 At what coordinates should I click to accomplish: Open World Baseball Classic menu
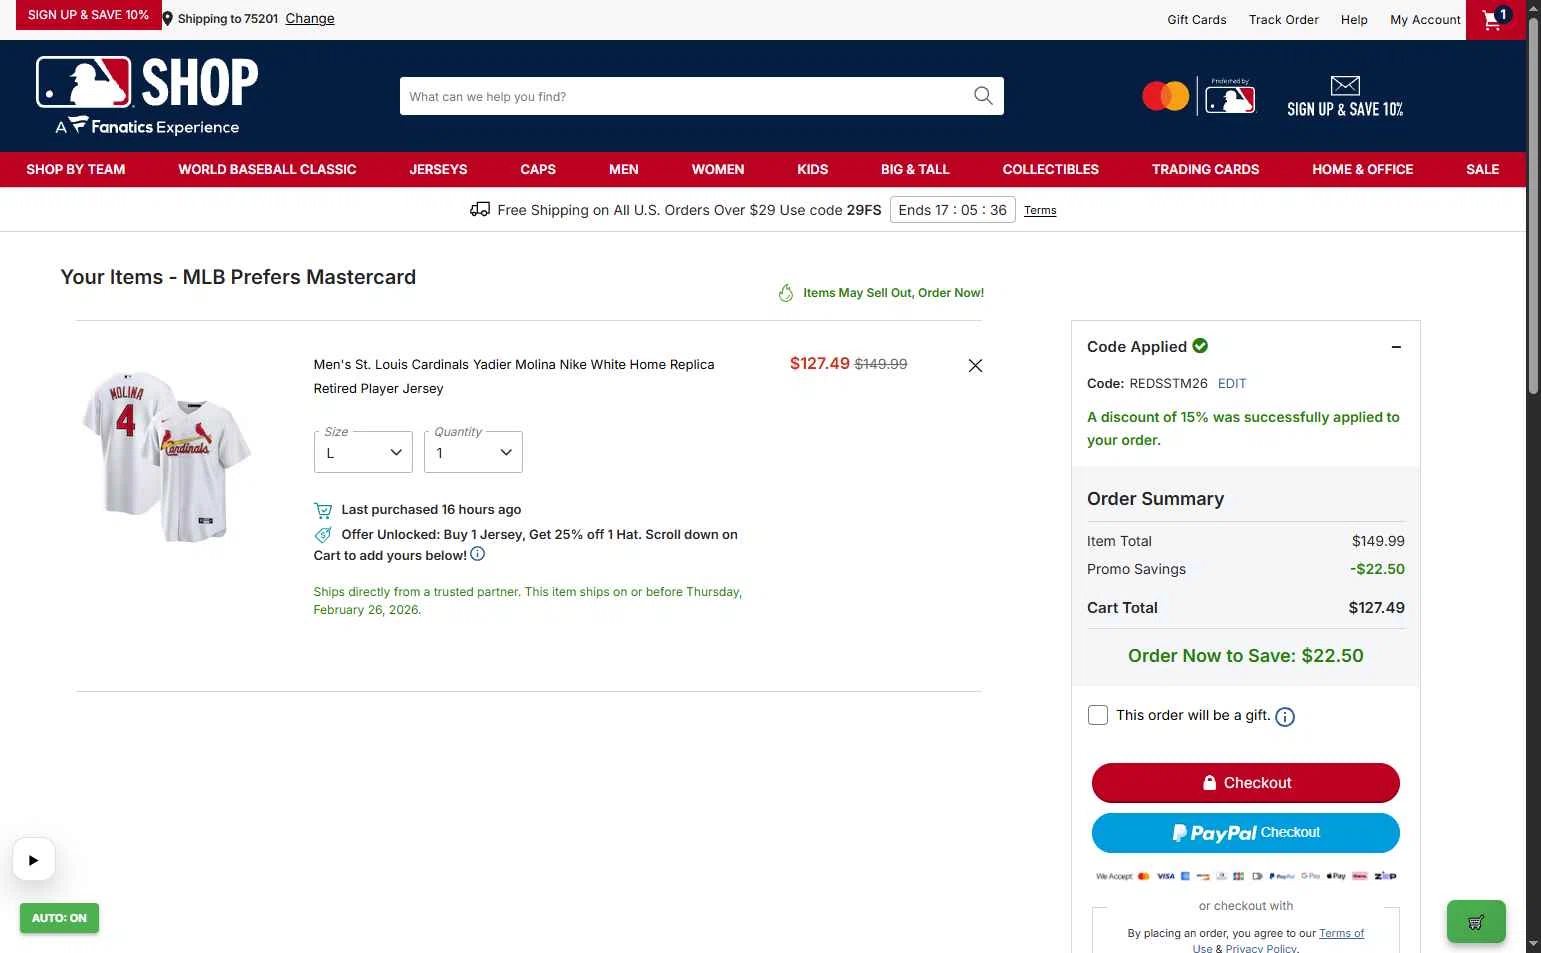267,170
